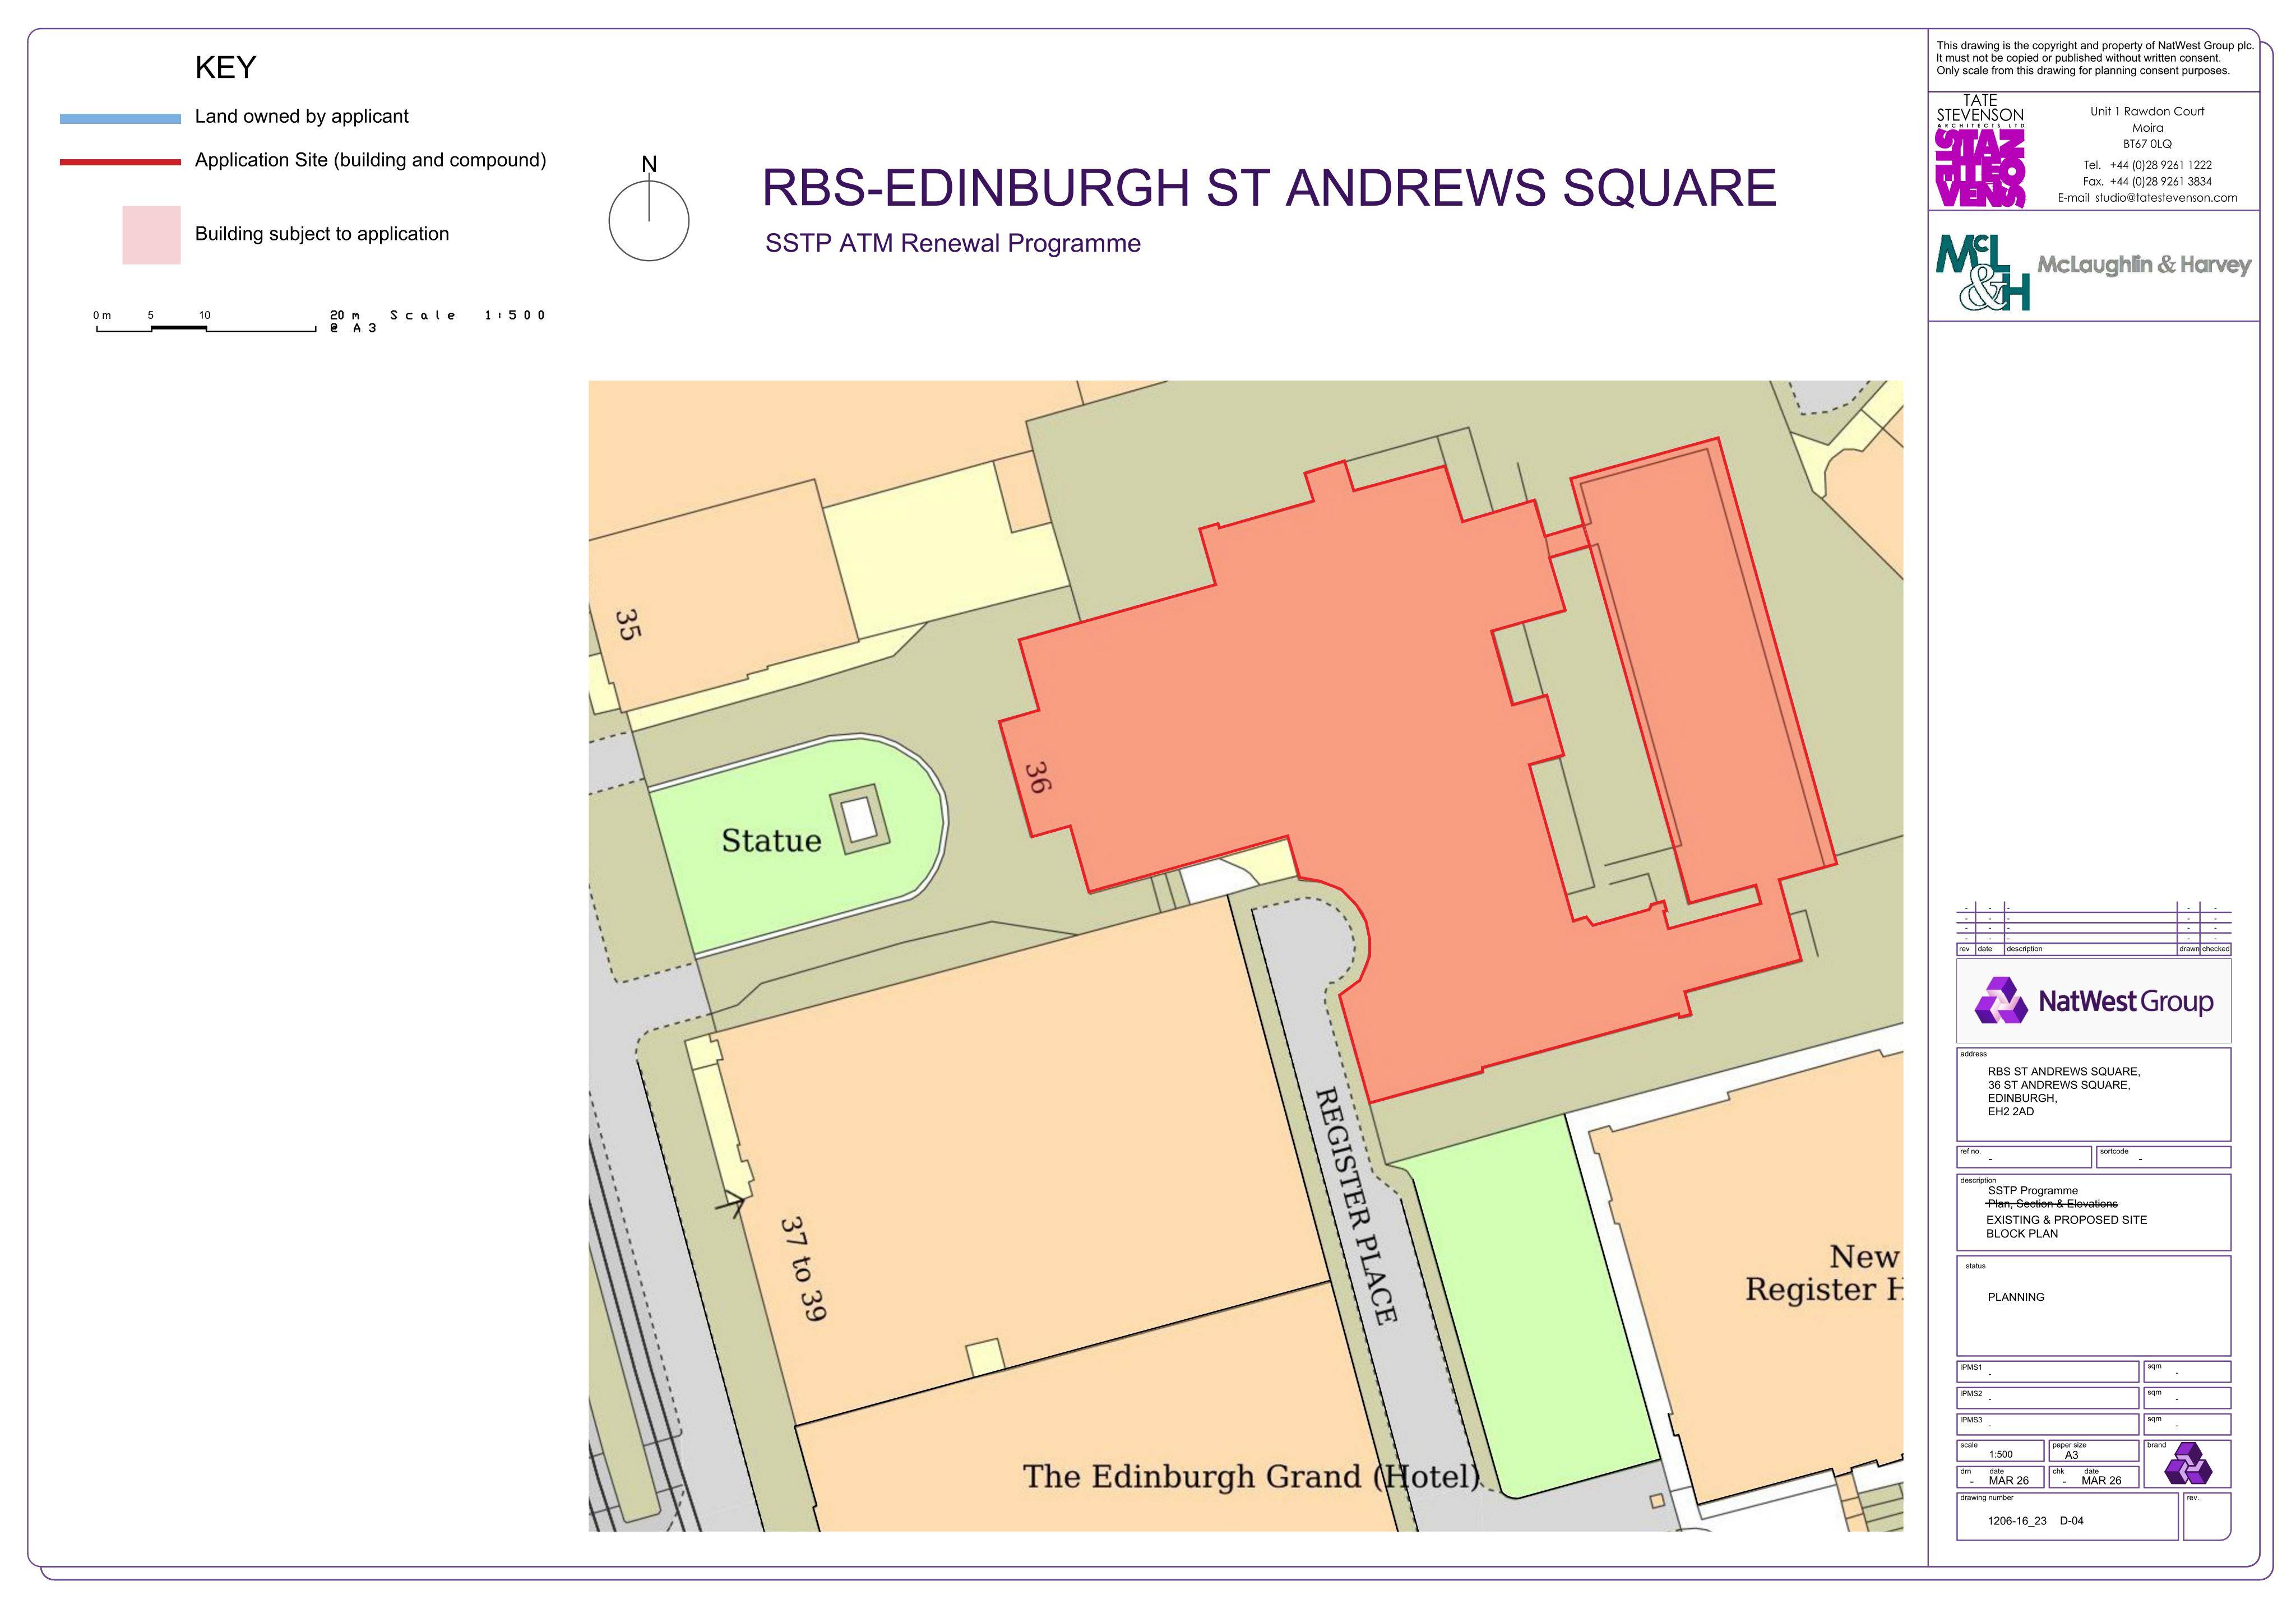Click the '36 ST ANDREWS SQUARE,' address line
The image size is (2296, 1623).
pyautogui.click(x=2059, y=1085)
